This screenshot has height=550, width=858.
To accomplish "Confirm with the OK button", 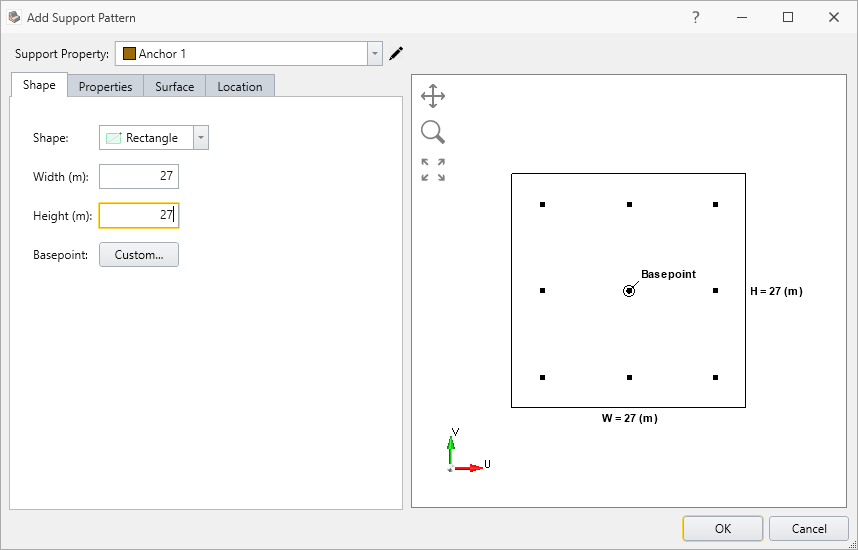I will pyautogui.click(x=723, y=529).
